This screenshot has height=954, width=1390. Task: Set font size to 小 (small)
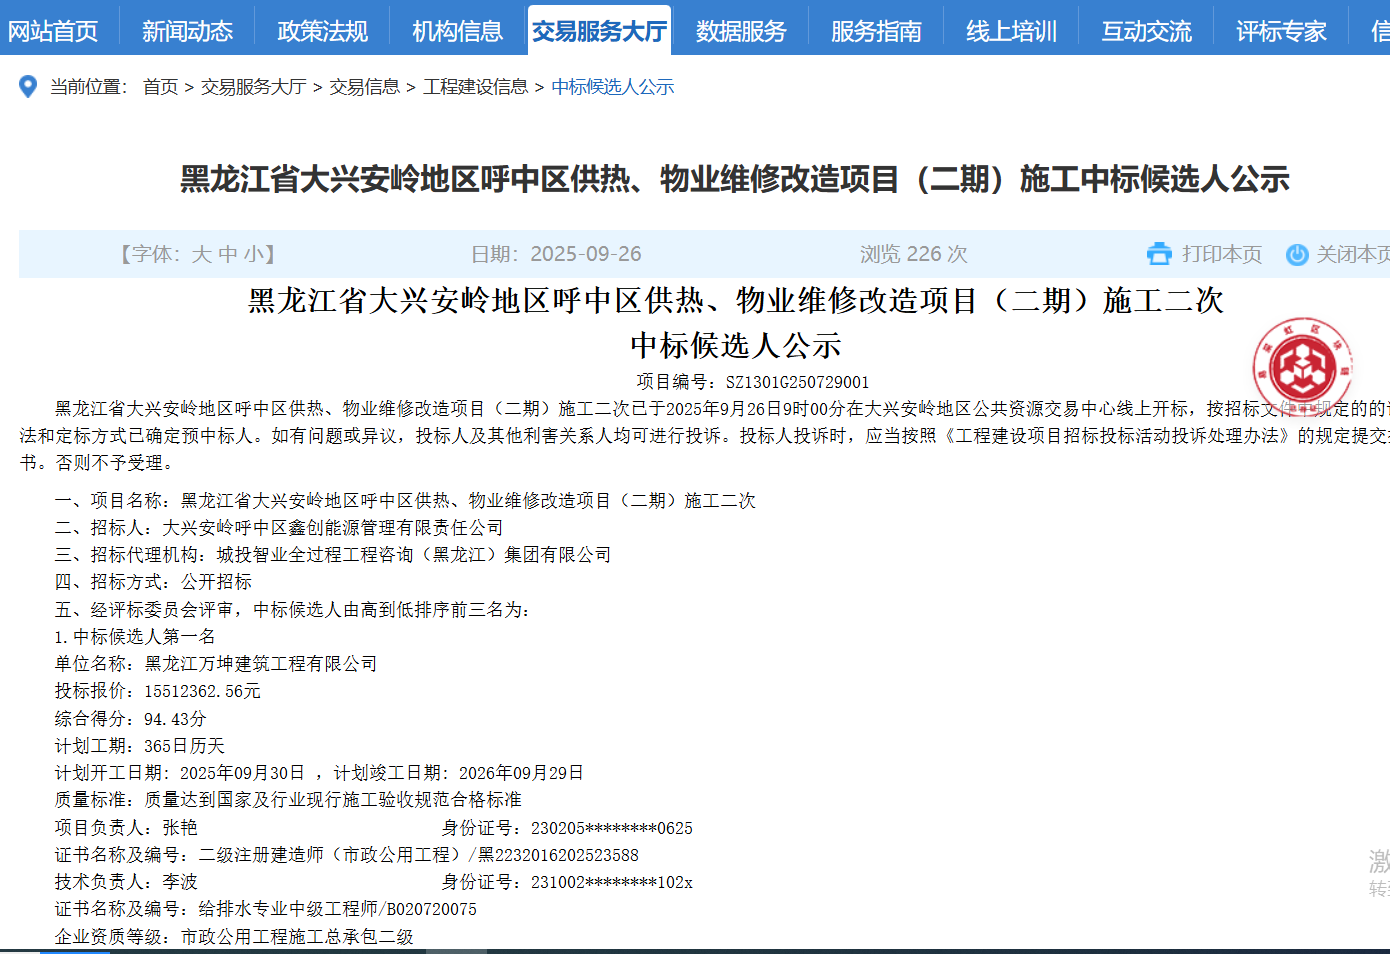coord(254,254)
